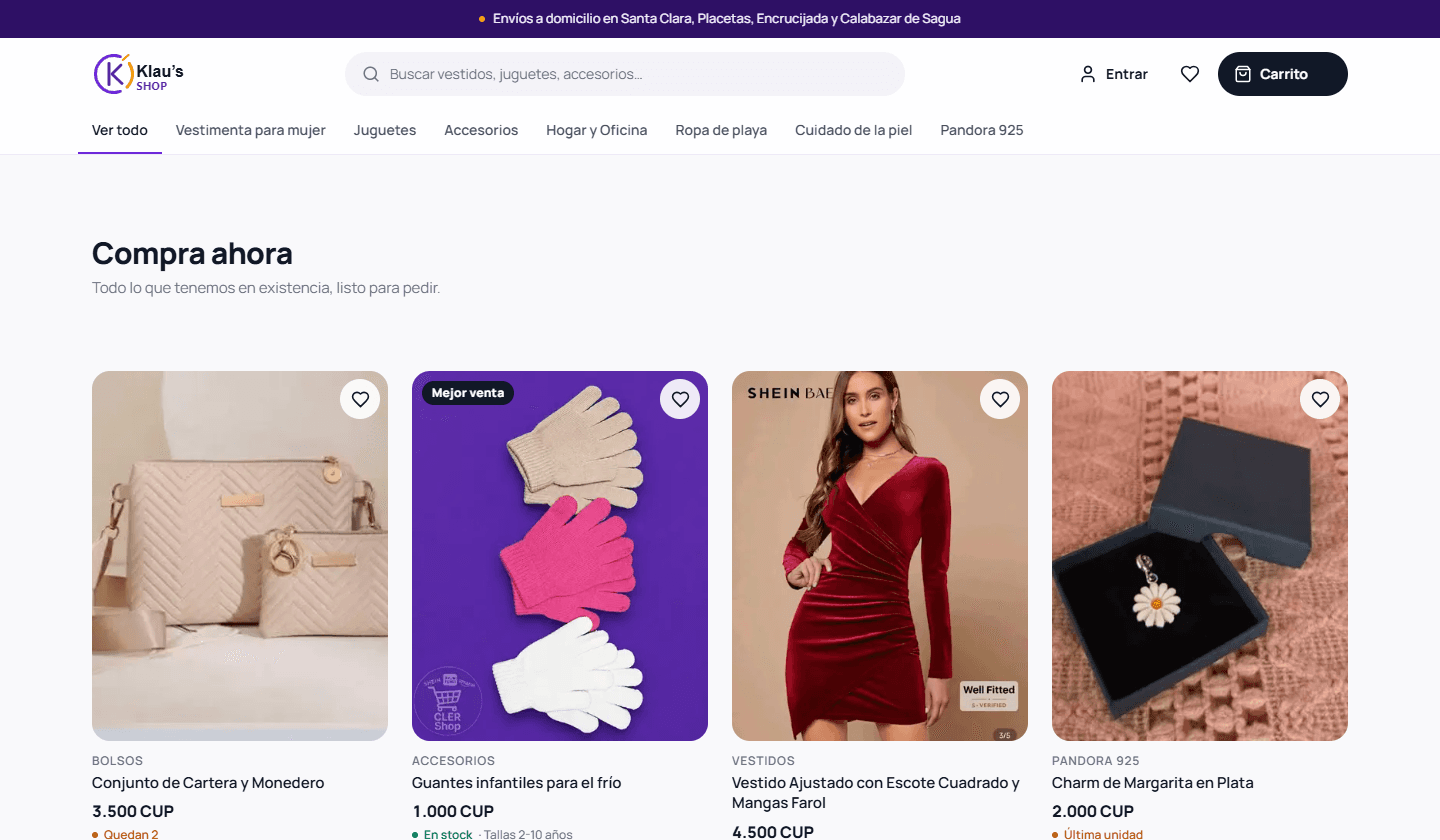The height and width of the screenshot is (840, 1440).
Task: Favorite the red Vestido Ajustado product
Action: [x=1000, y=399]
